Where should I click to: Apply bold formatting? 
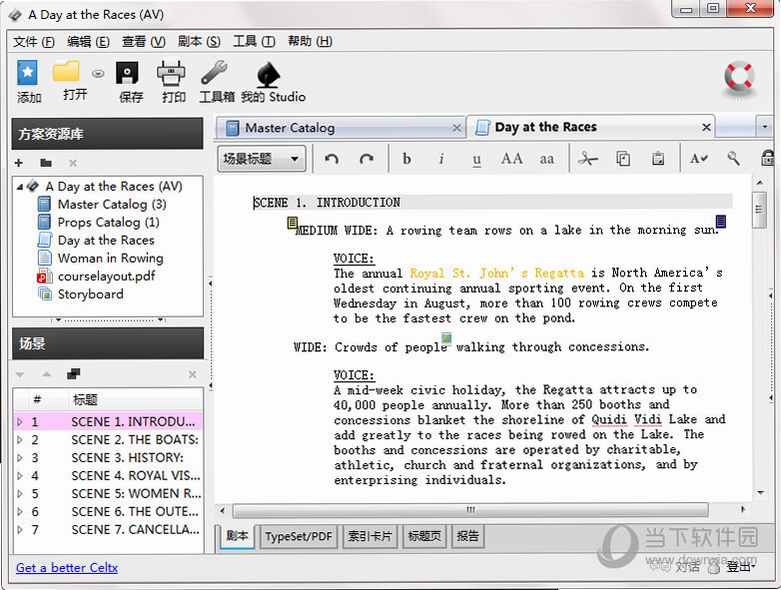[407, 159]
